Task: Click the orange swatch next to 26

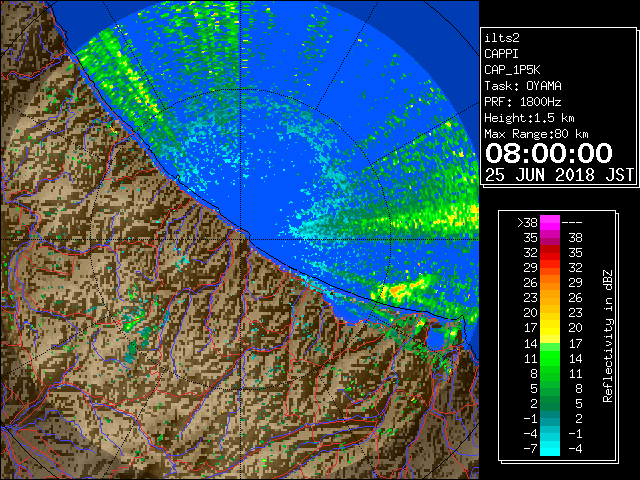Action: tap(550, 283)
